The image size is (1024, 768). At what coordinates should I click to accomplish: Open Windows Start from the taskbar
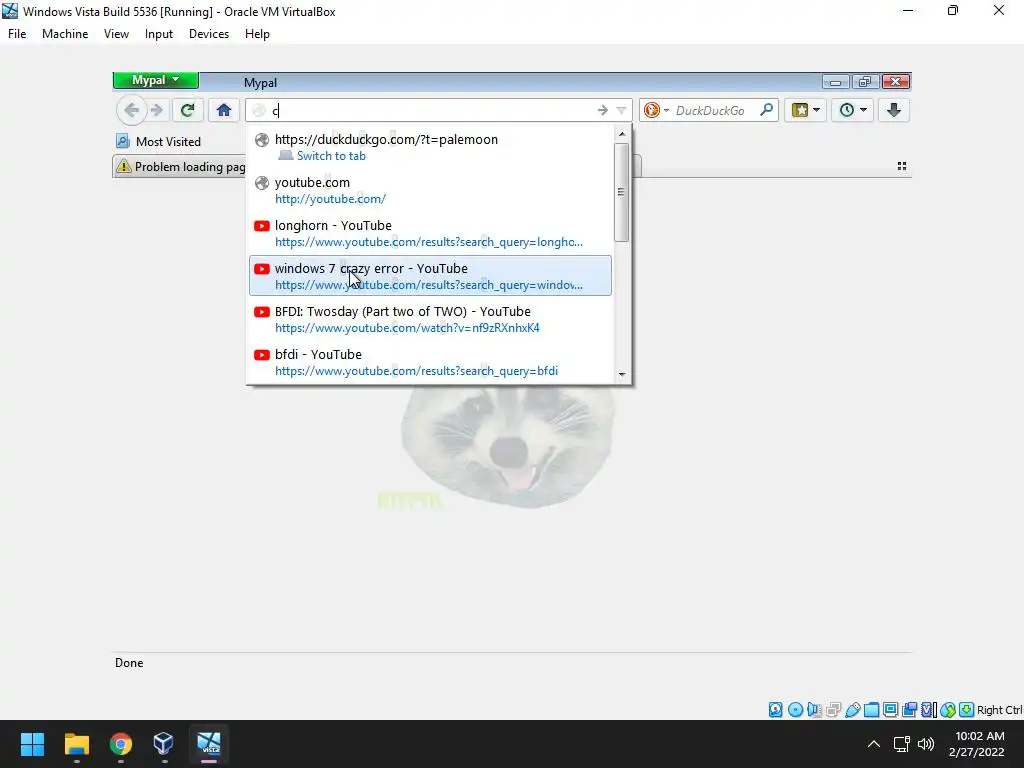click(x=32, y=744)
